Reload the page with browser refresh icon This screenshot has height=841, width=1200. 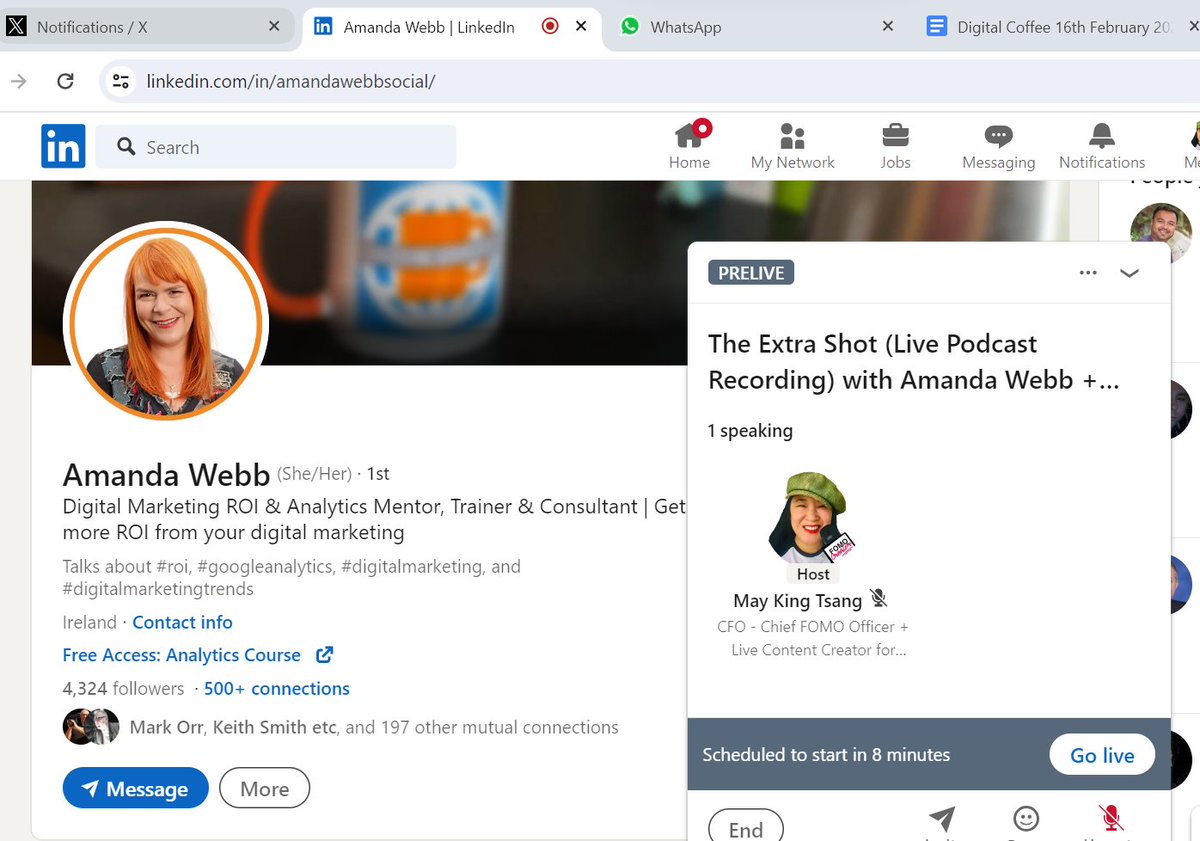point(66,81)
